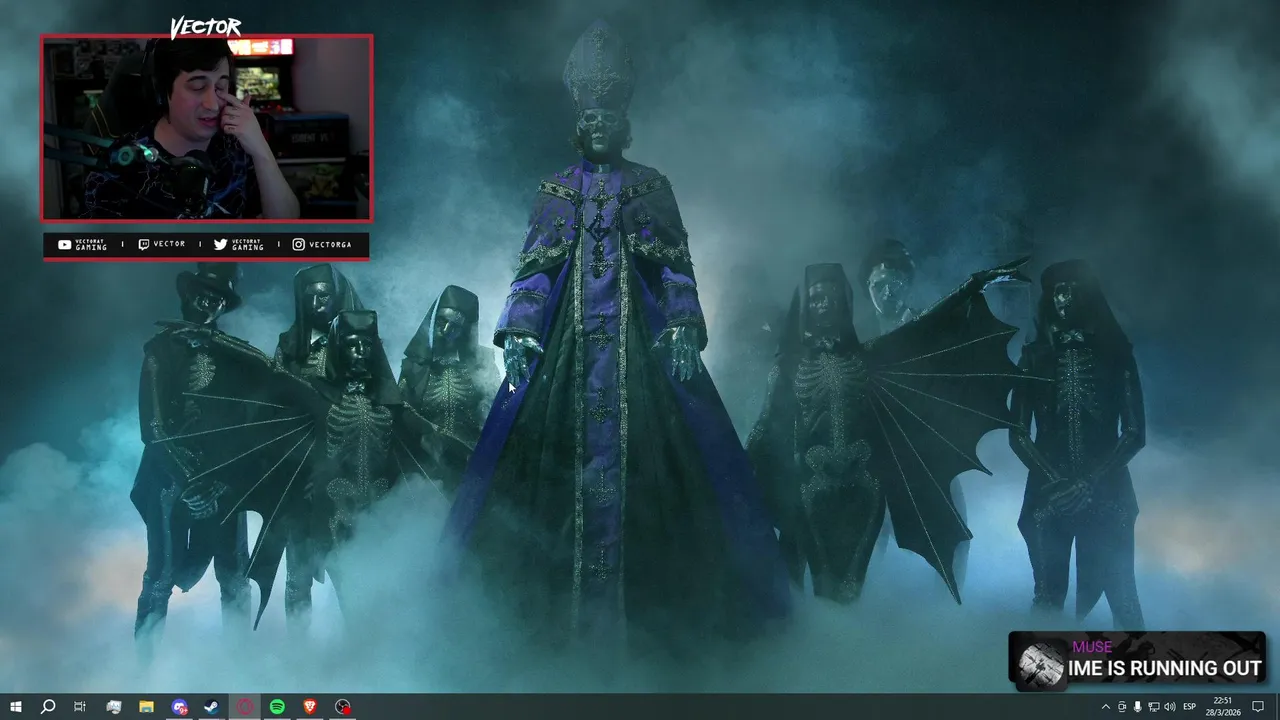Viewport: 1280px width, 720px height.
Task: Click the Muse now-playing song widget
Action: tap(1138, 660)
